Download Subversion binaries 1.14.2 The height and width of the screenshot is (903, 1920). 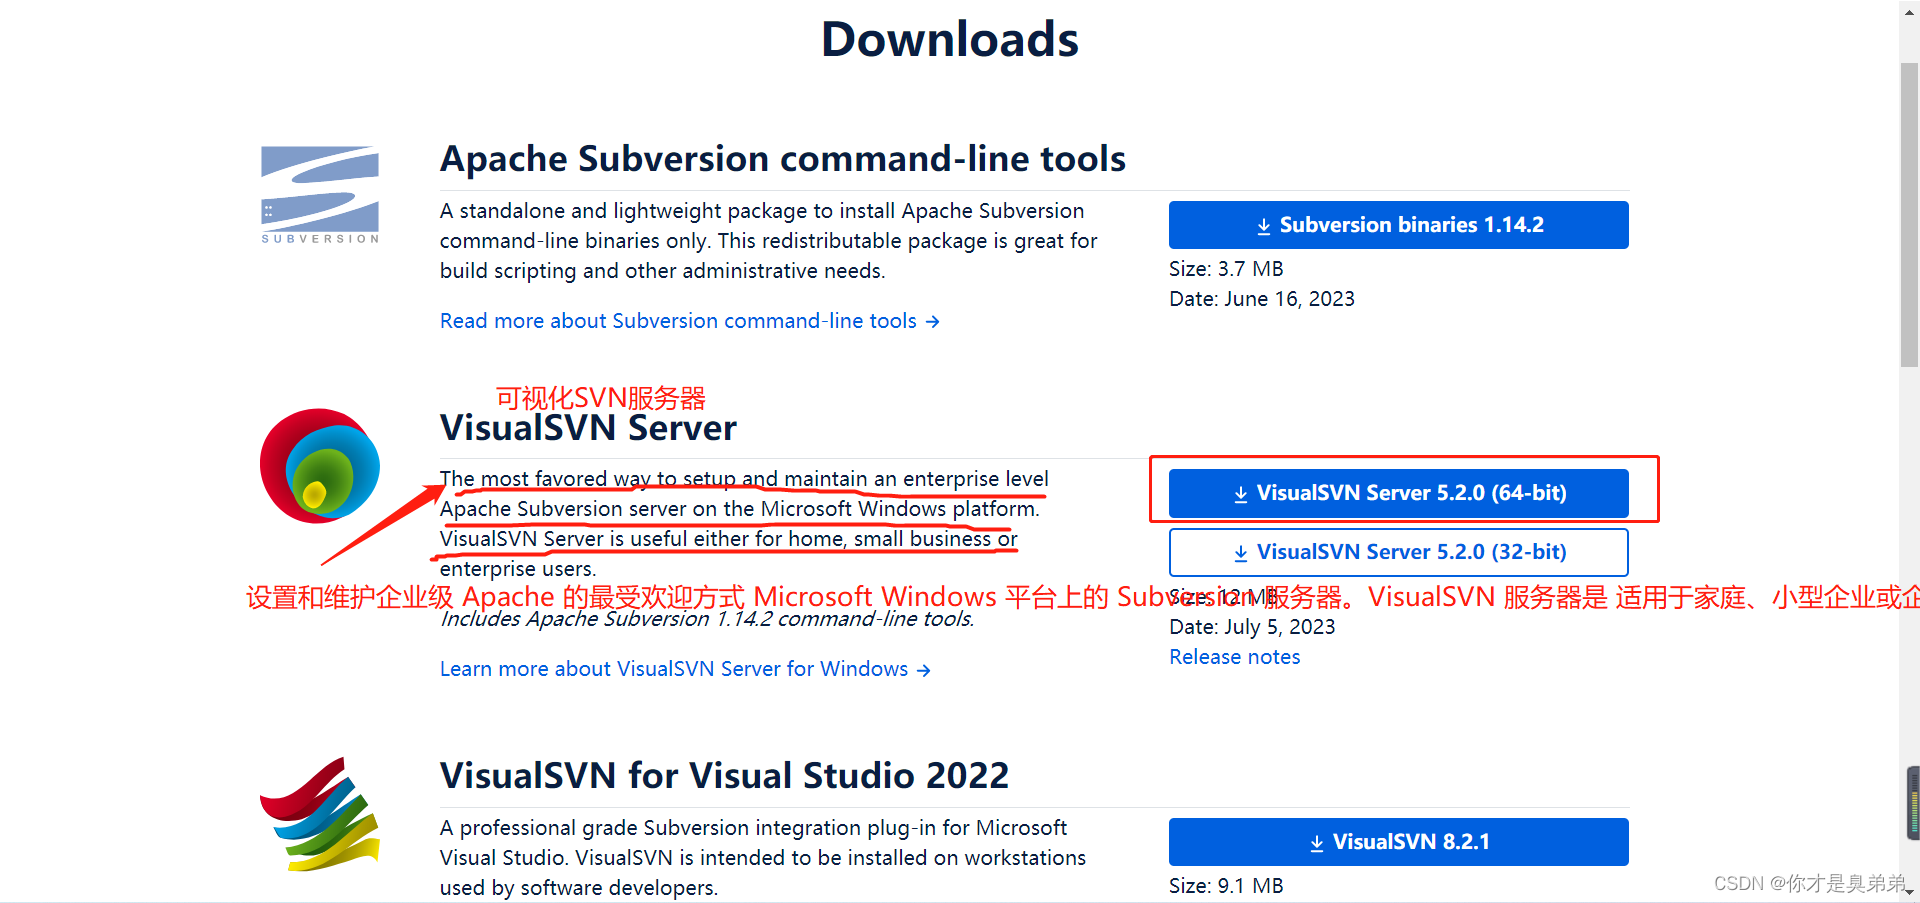pos(1398,225)
